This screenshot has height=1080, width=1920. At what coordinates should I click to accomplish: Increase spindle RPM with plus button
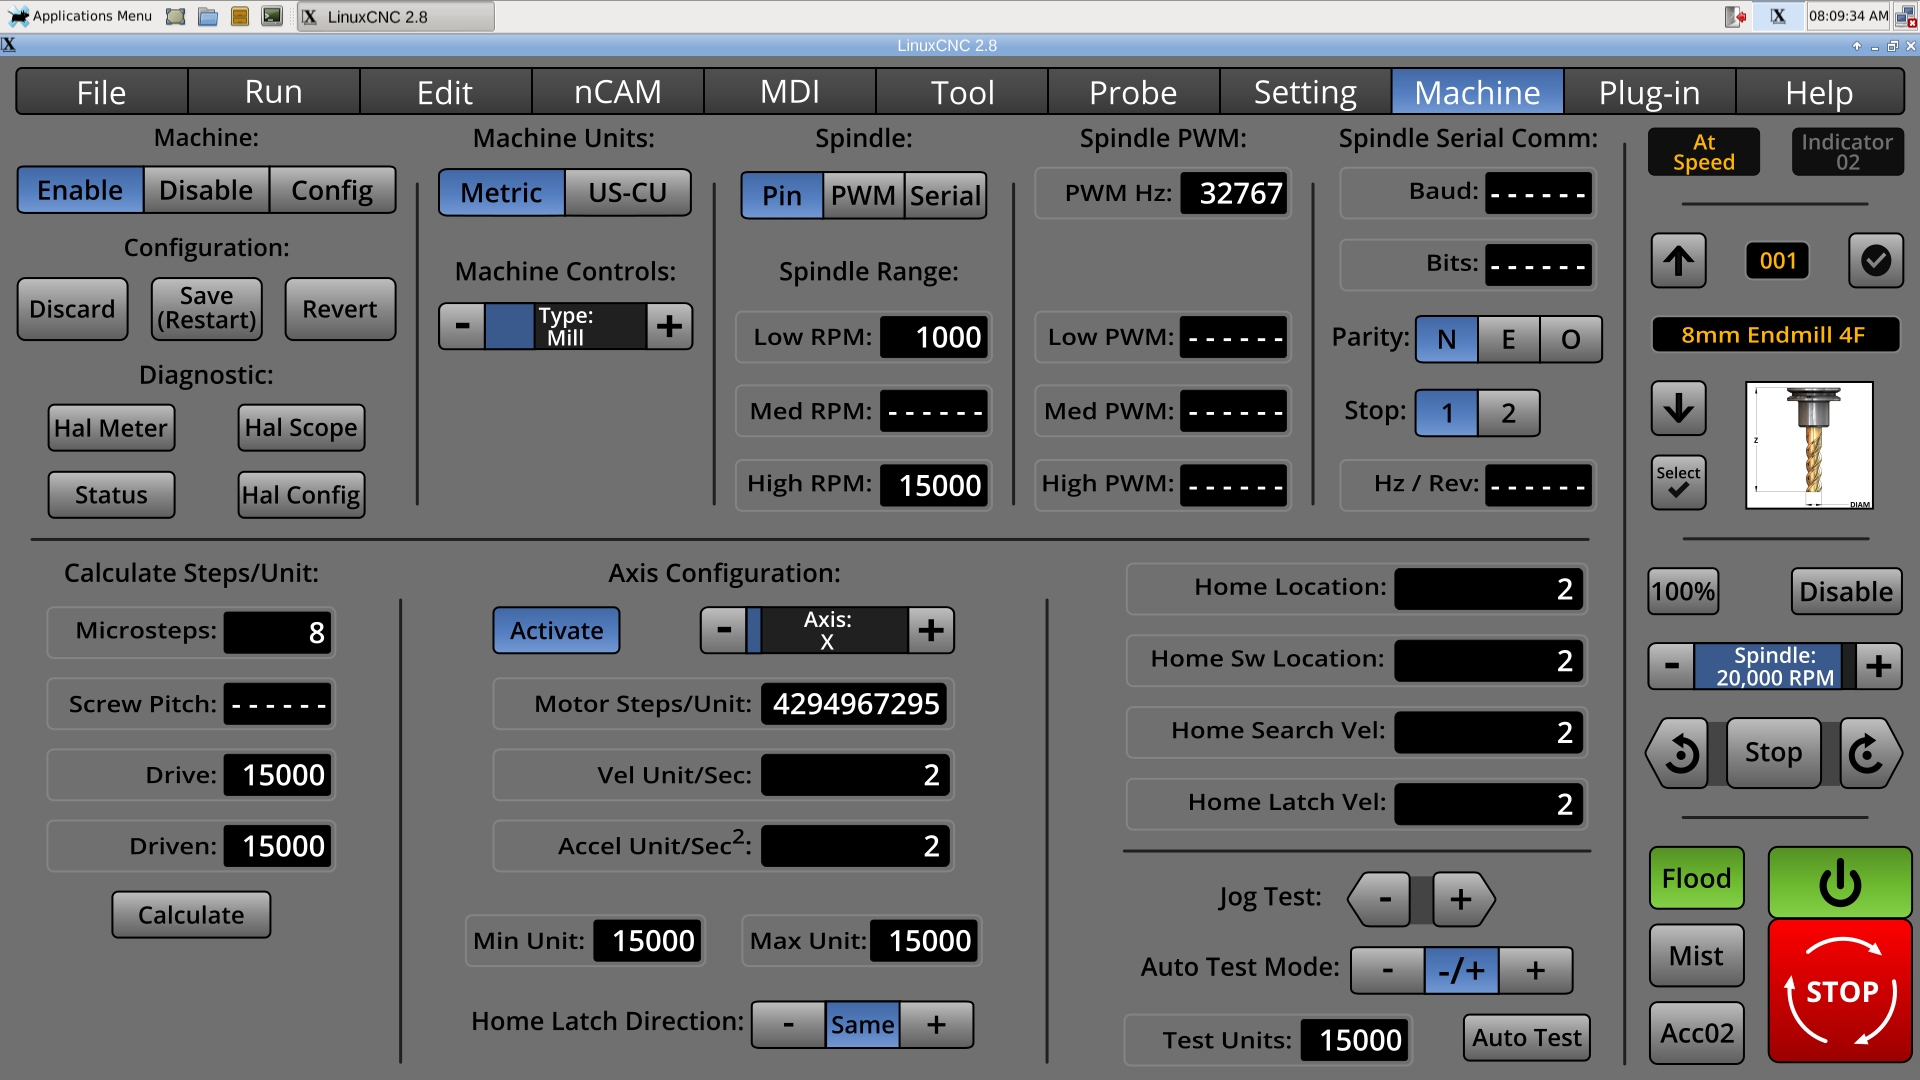pos(1878,666)
